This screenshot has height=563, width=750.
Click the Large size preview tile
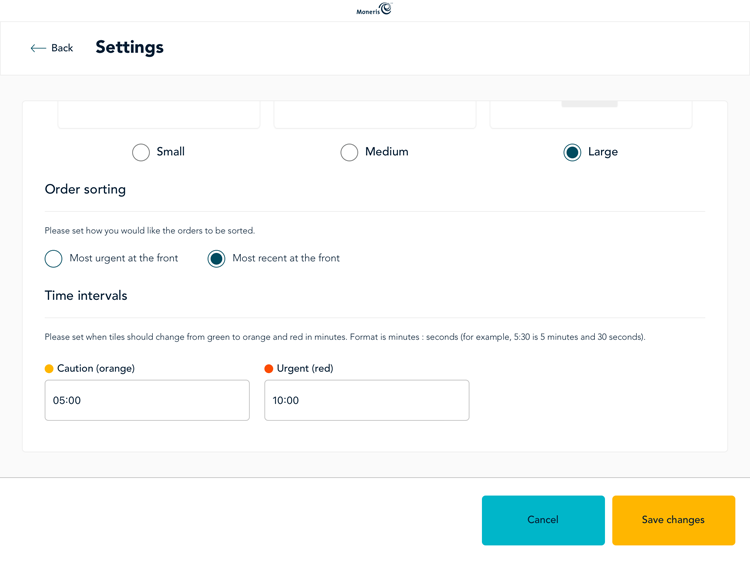coord(591,115)
